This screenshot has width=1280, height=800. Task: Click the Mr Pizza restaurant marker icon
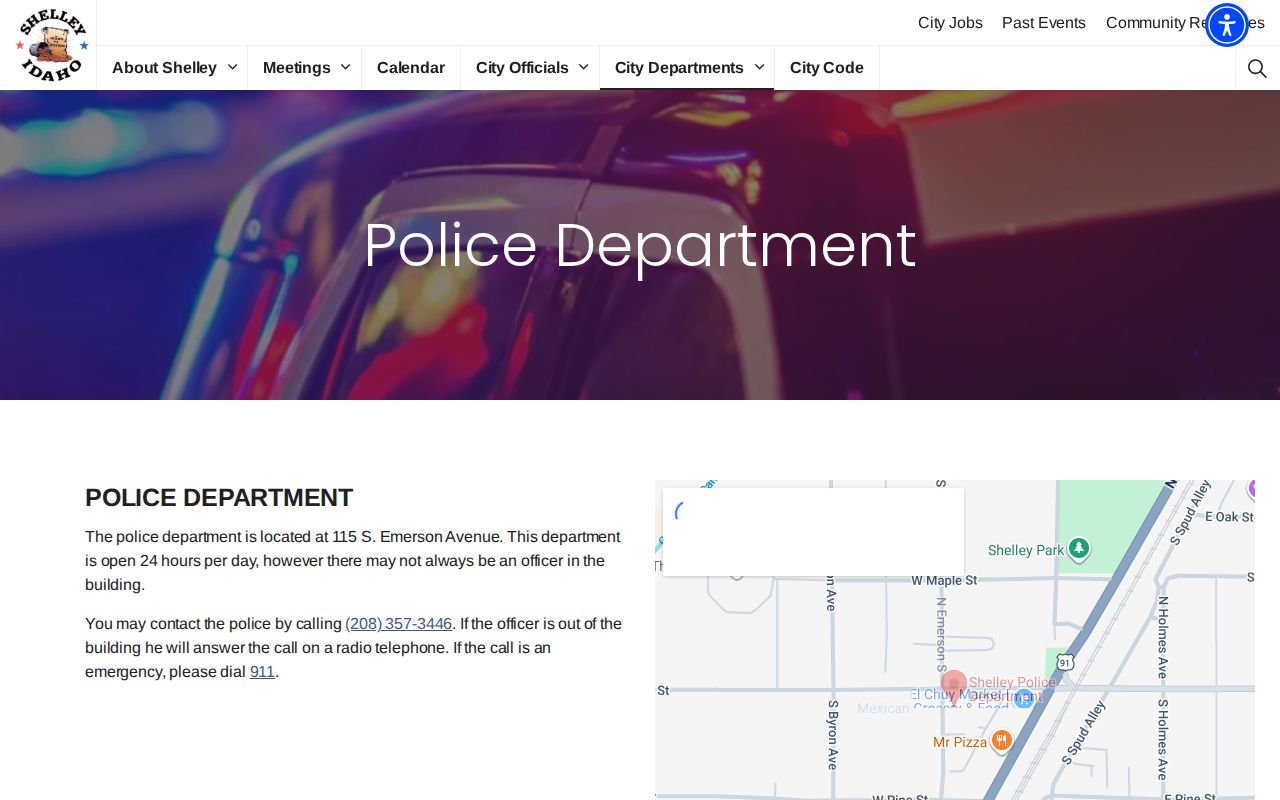1001,740
